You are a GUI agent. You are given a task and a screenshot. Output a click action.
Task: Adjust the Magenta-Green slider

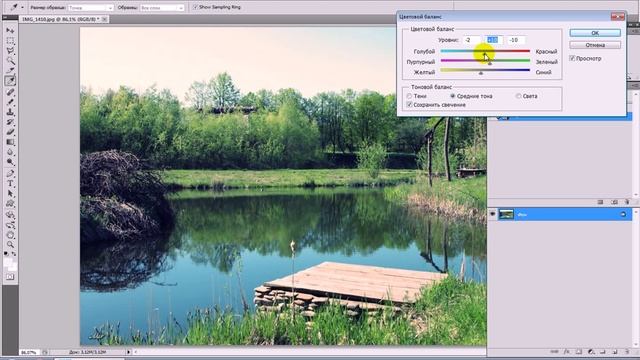point(489,63)
